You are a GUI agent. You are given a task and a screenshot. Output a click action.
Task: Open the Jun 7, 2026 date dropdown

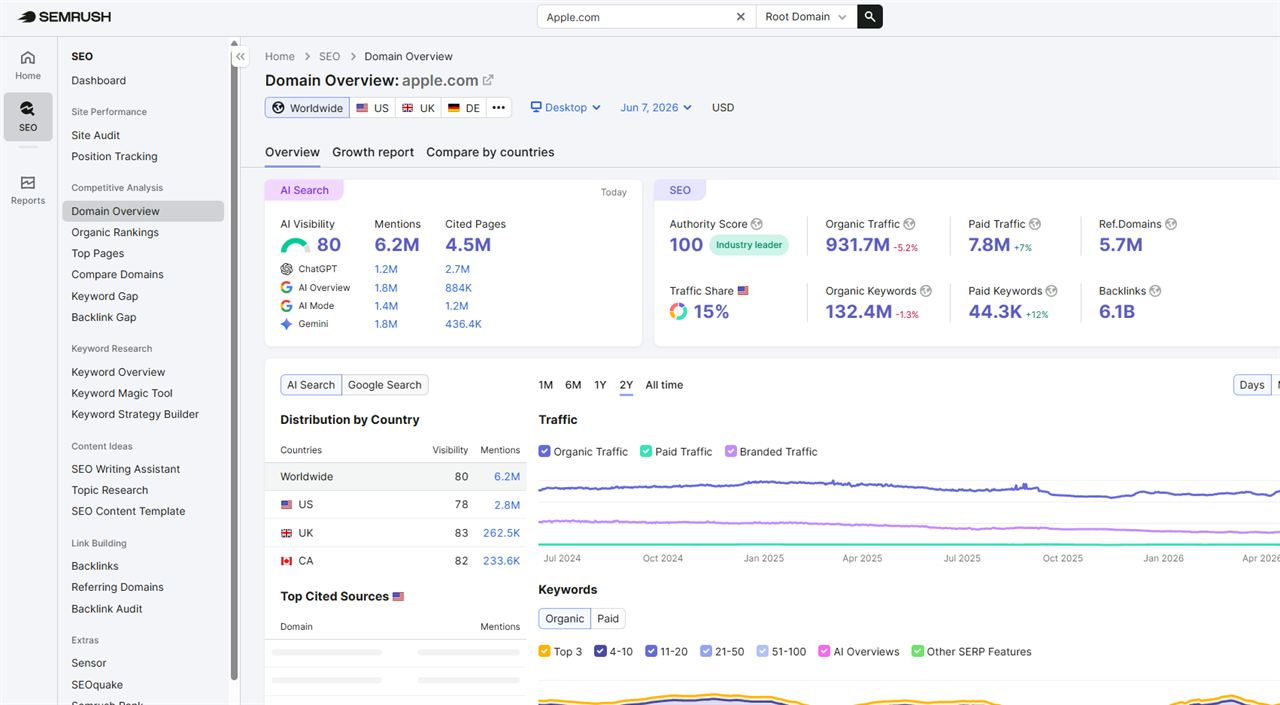tap(656, 108)
